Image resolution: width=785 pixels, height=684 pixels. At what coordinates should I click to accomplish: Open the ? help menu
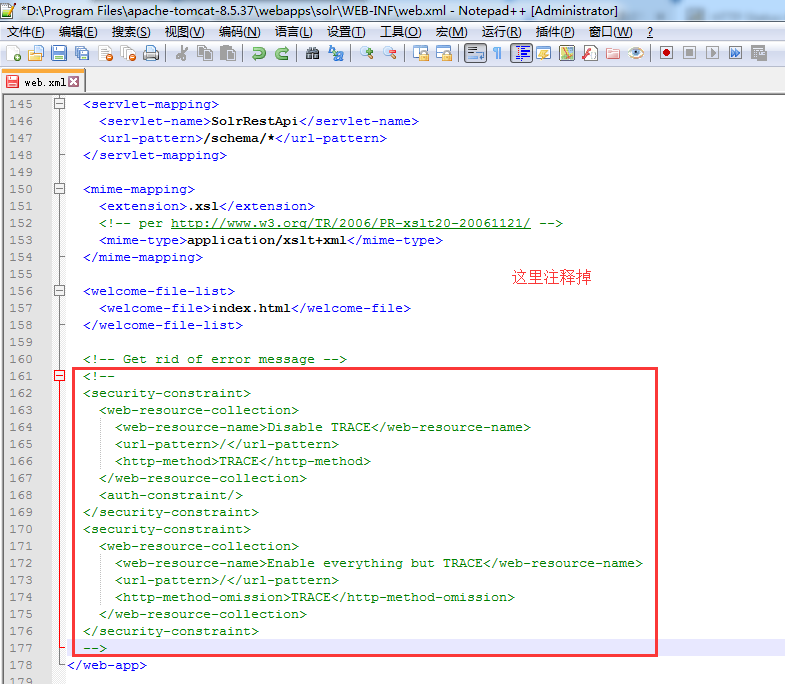click(x=650, y=32)
